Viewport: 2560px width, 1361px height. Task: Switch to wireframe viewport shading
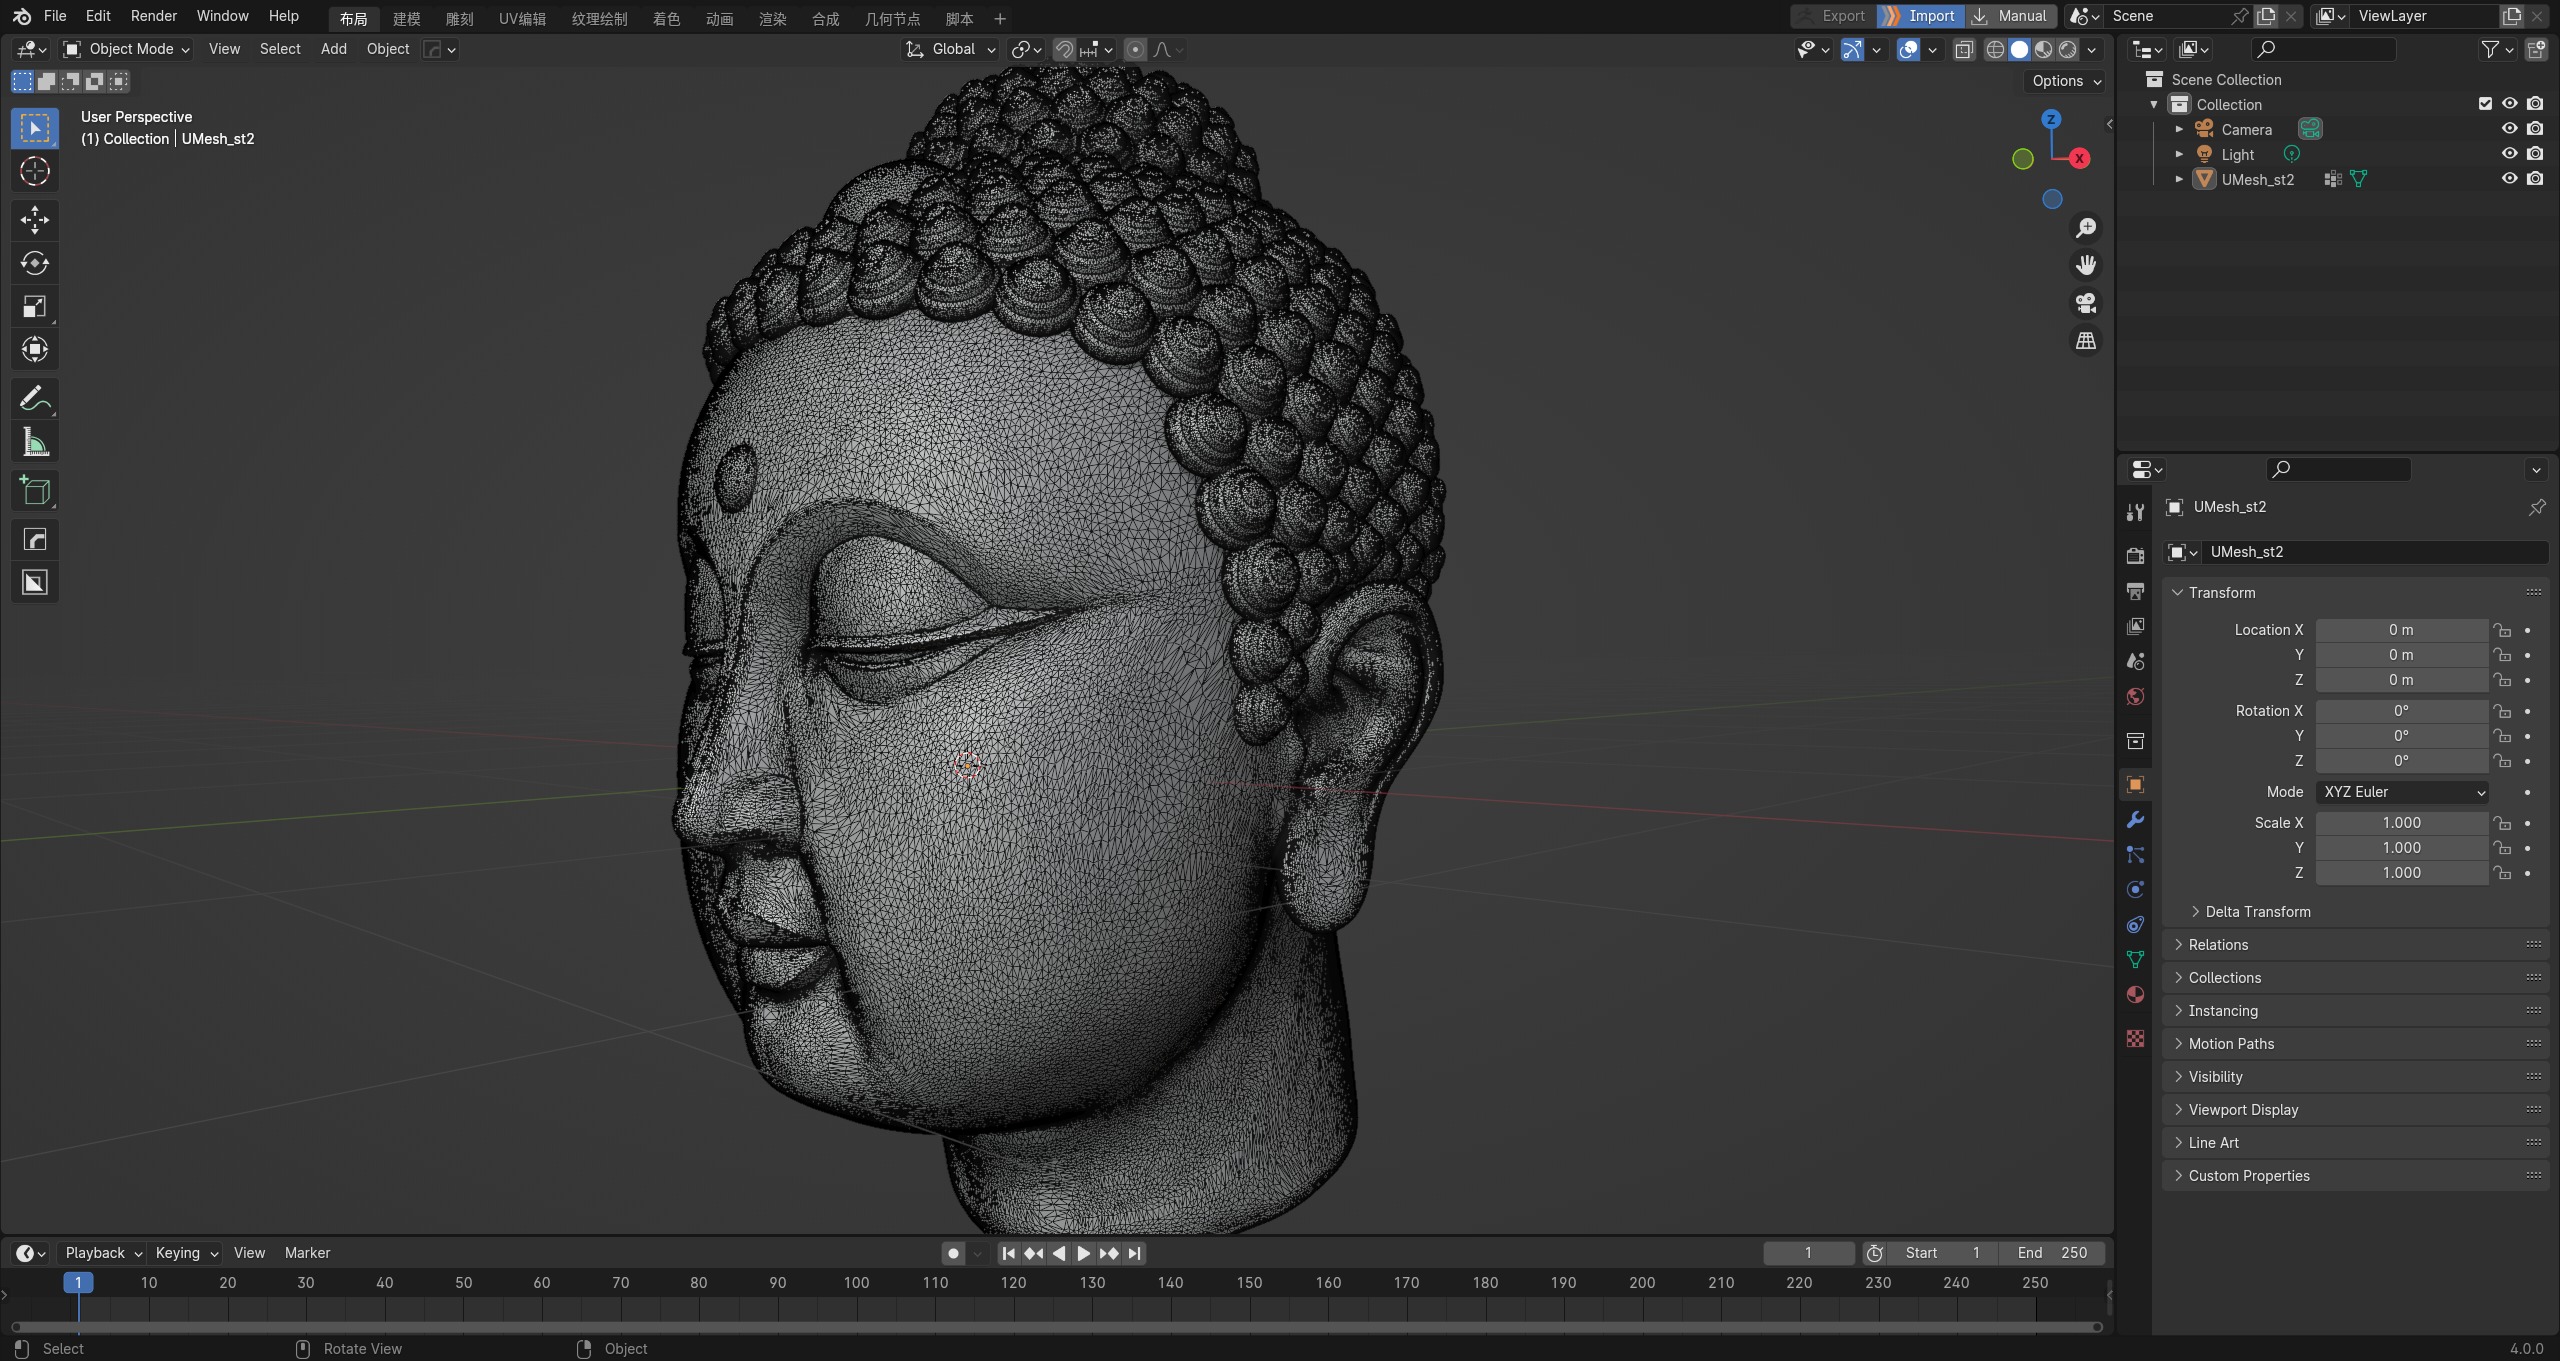[x=1995, y=50]
